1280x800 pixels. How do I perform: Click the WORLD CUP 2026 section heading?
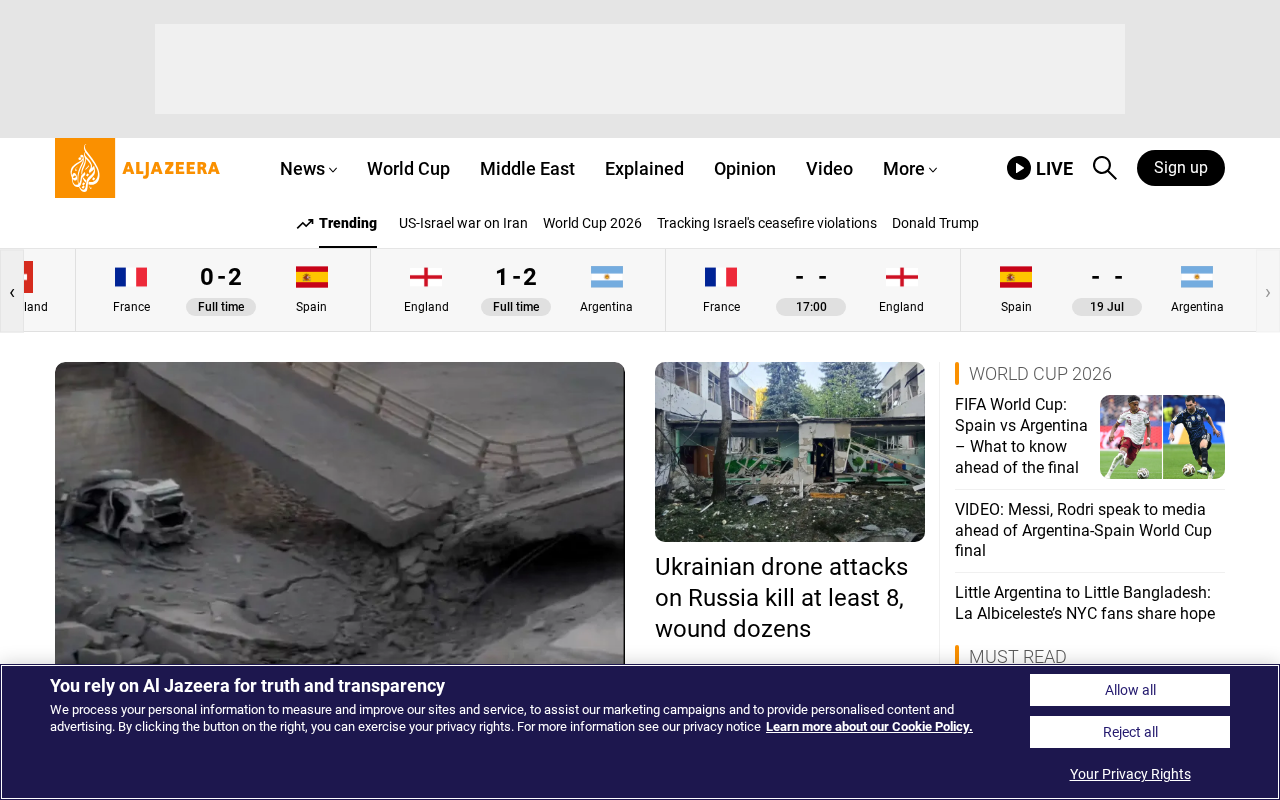tap(1040, 374)
